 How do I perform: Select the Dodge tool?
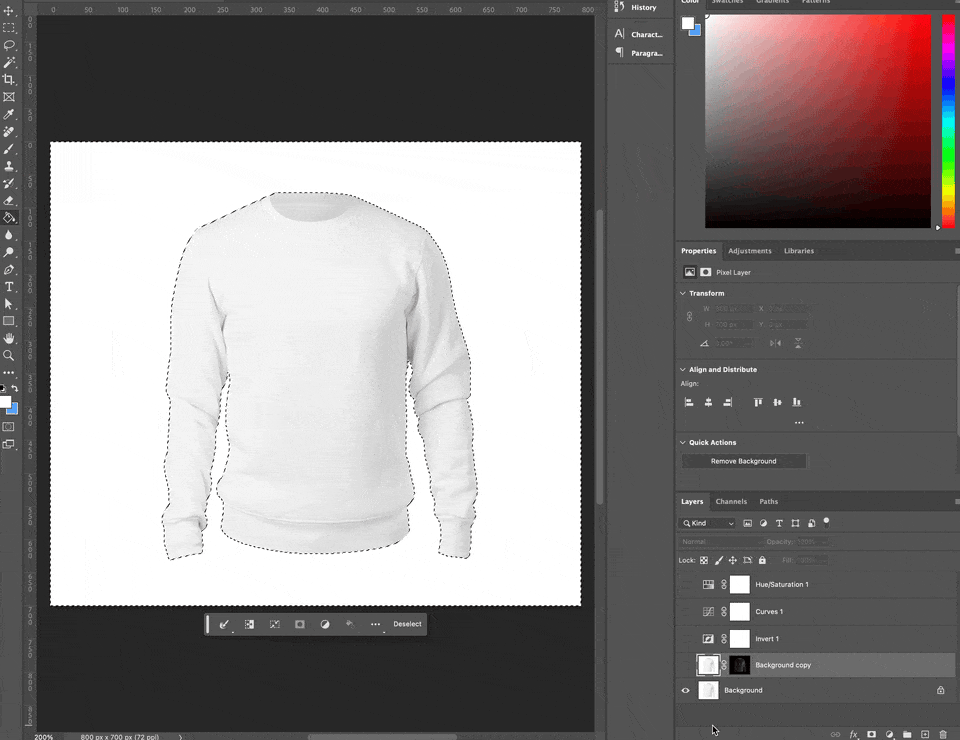pyautogui.click(x=9, y=252)
